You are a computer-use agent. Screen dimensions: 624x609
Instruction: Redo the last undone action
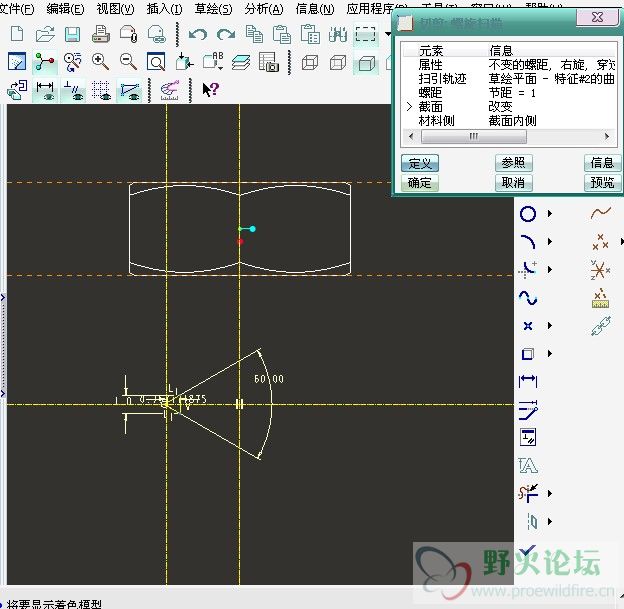pyautogui.click(x=226, y=34)
